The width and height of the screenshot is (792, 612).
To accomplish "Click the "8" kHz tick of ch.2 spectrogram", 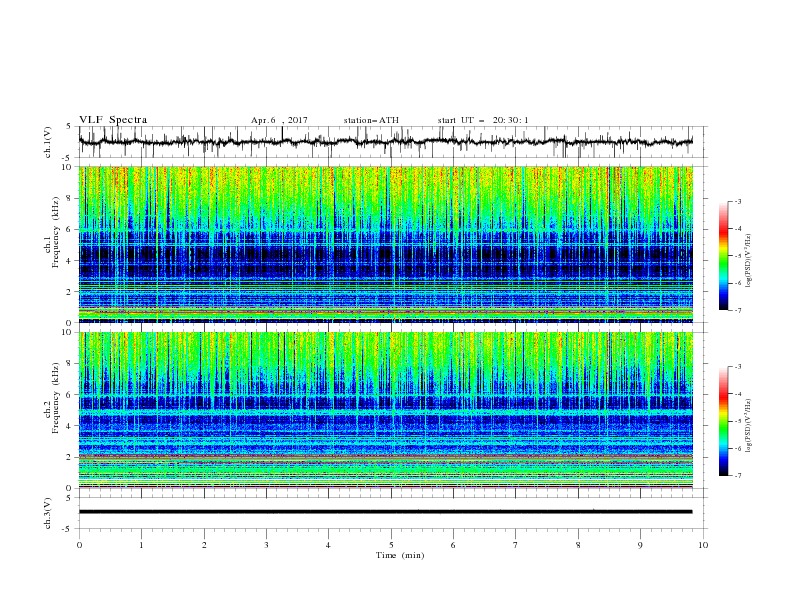I will tap(70, 364).
